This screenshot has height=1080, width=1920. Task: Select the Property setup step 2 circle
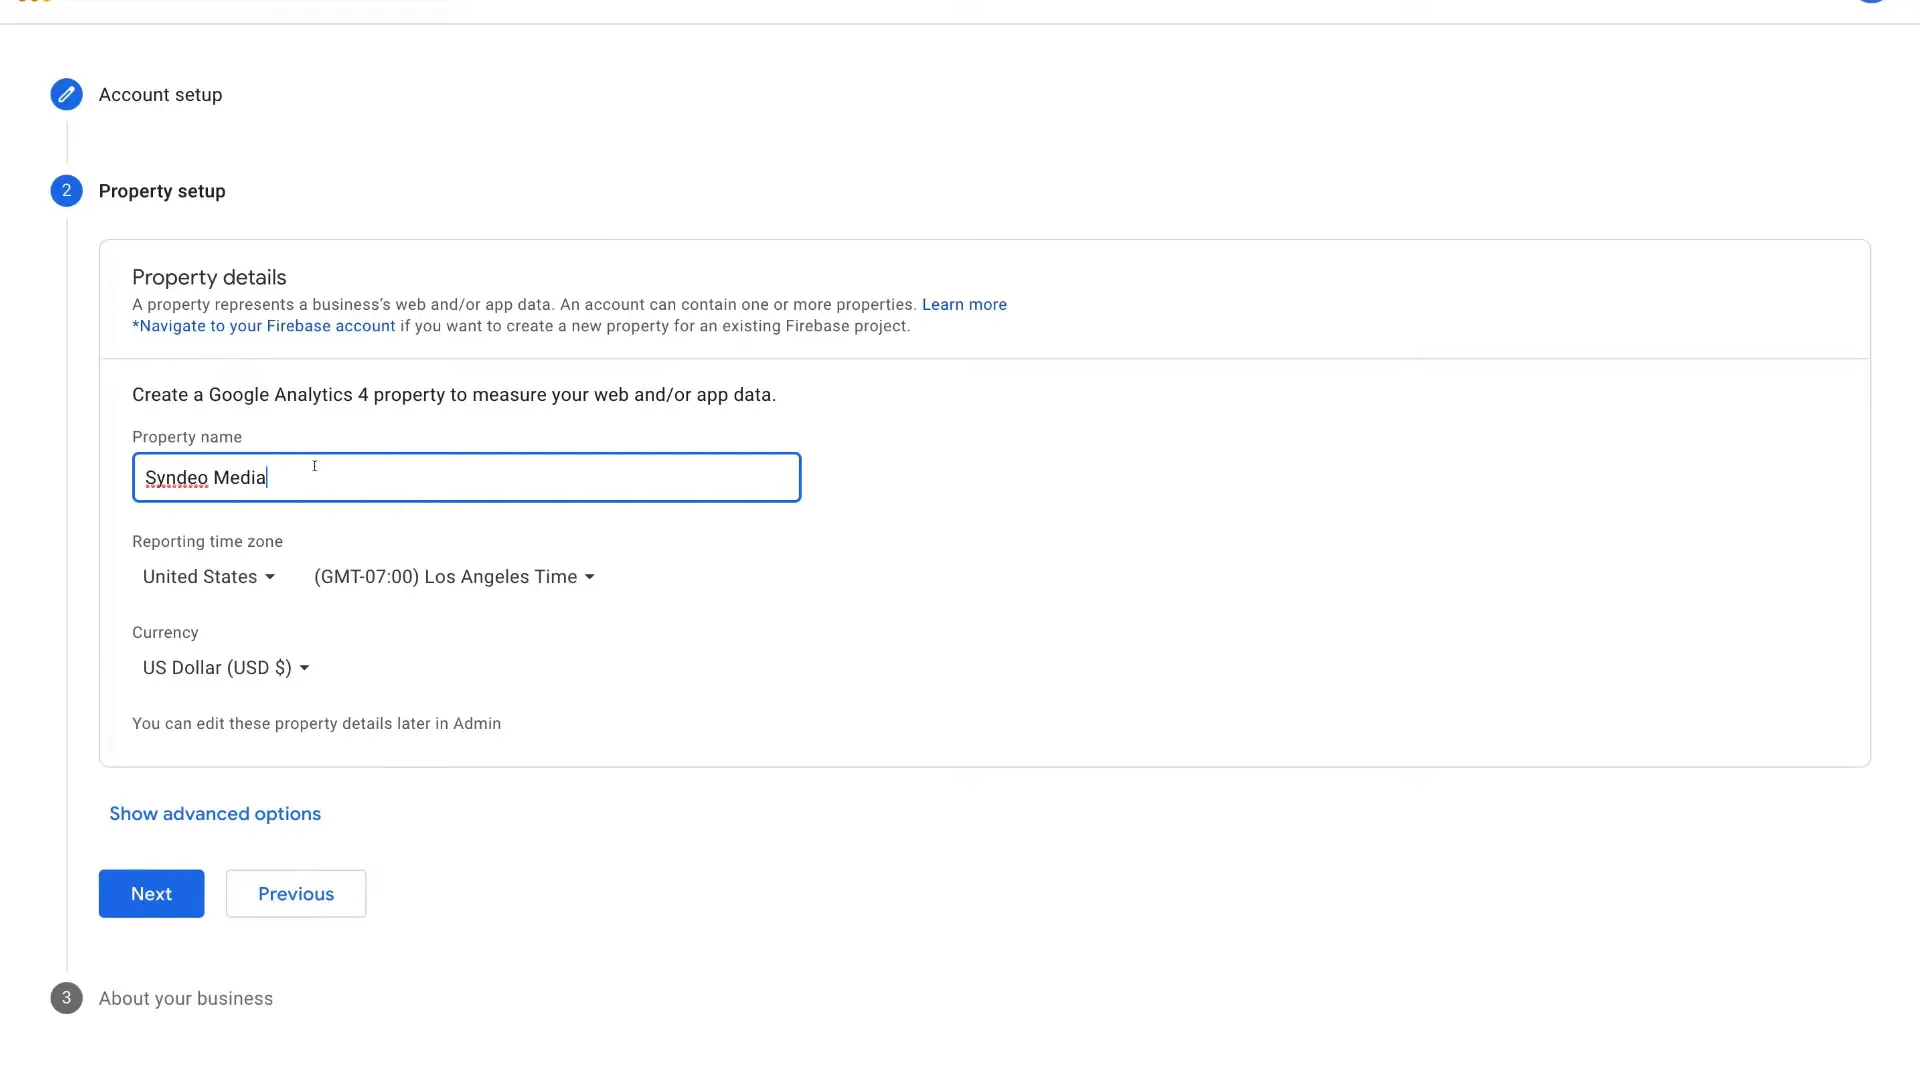click(x=66, y=190)
